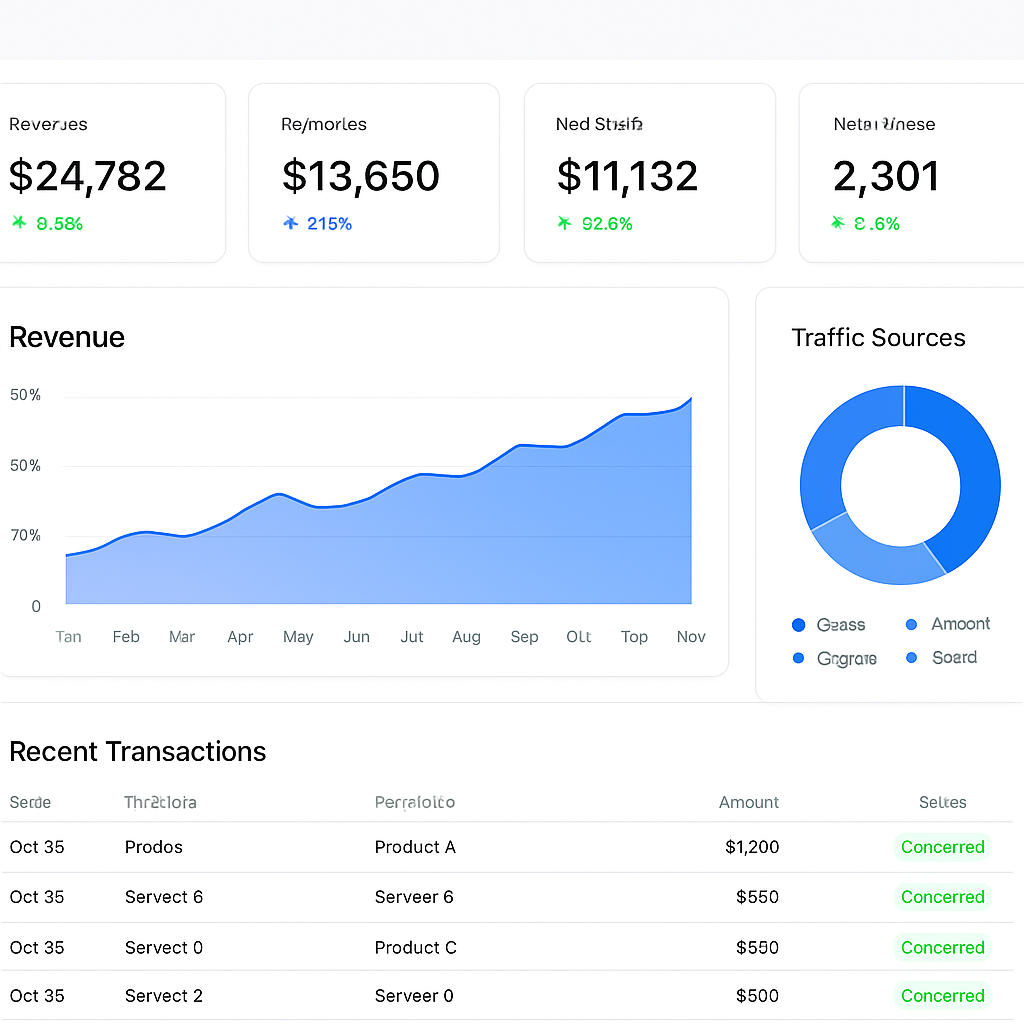The height and width of the screenshot is (1024, 1024).
Task: Click the Product A cell
Action: click(x=415, y=847)
